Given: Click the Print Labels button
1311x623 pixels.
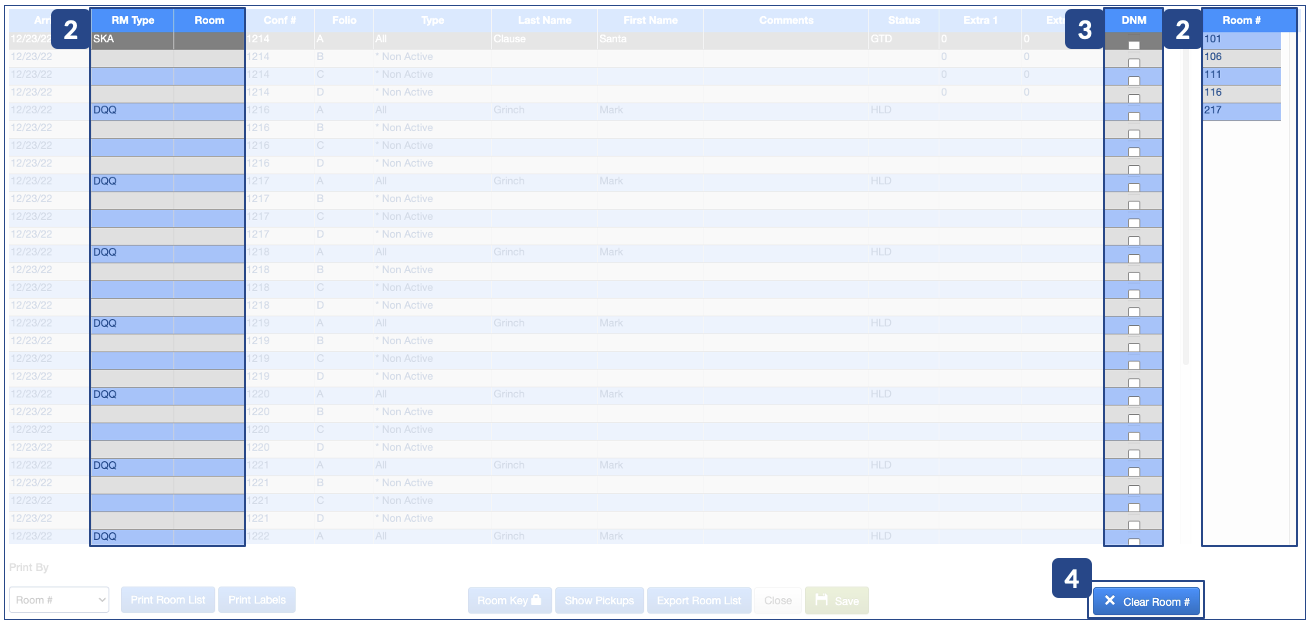Looking at the screenshot, I should [x=257, y=600].
